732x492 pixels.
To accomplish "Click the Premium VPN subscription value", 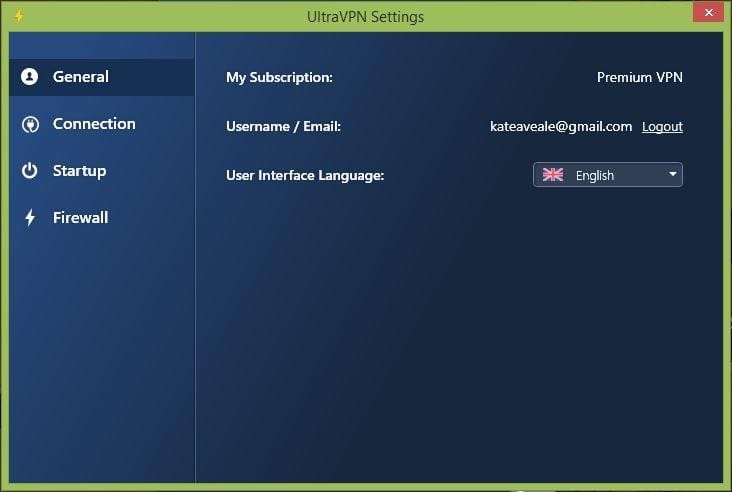I will click(640, 77).
